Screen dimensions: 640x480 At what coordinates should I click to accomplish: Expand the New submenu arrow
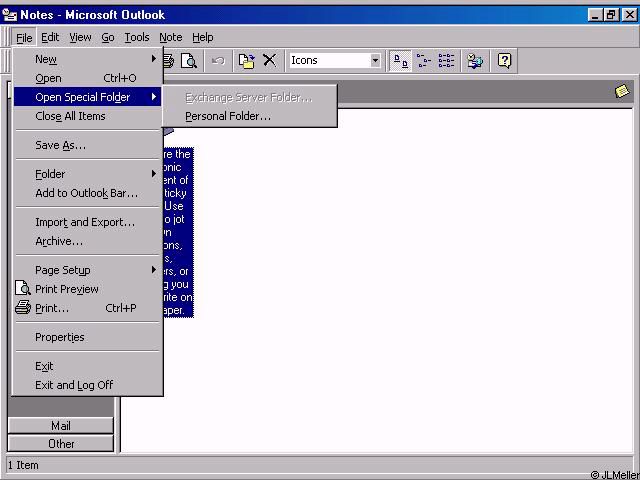coord(153,59)
